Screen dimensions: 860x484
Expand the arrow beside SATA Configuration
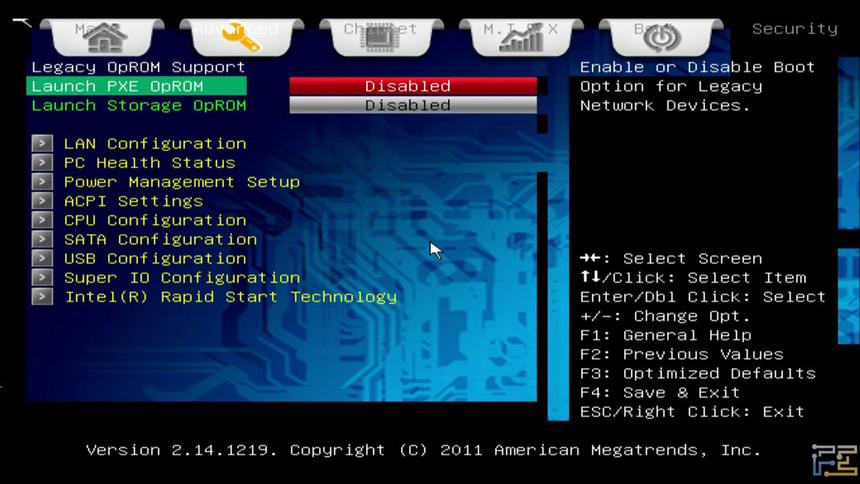pyautogui.click(x=42, y=239)
